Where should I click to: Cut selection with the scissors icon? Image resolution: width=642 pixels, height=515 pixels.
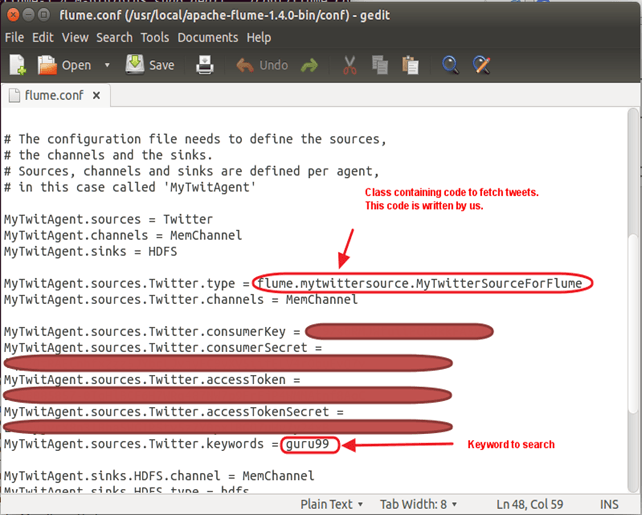point(349,65)
